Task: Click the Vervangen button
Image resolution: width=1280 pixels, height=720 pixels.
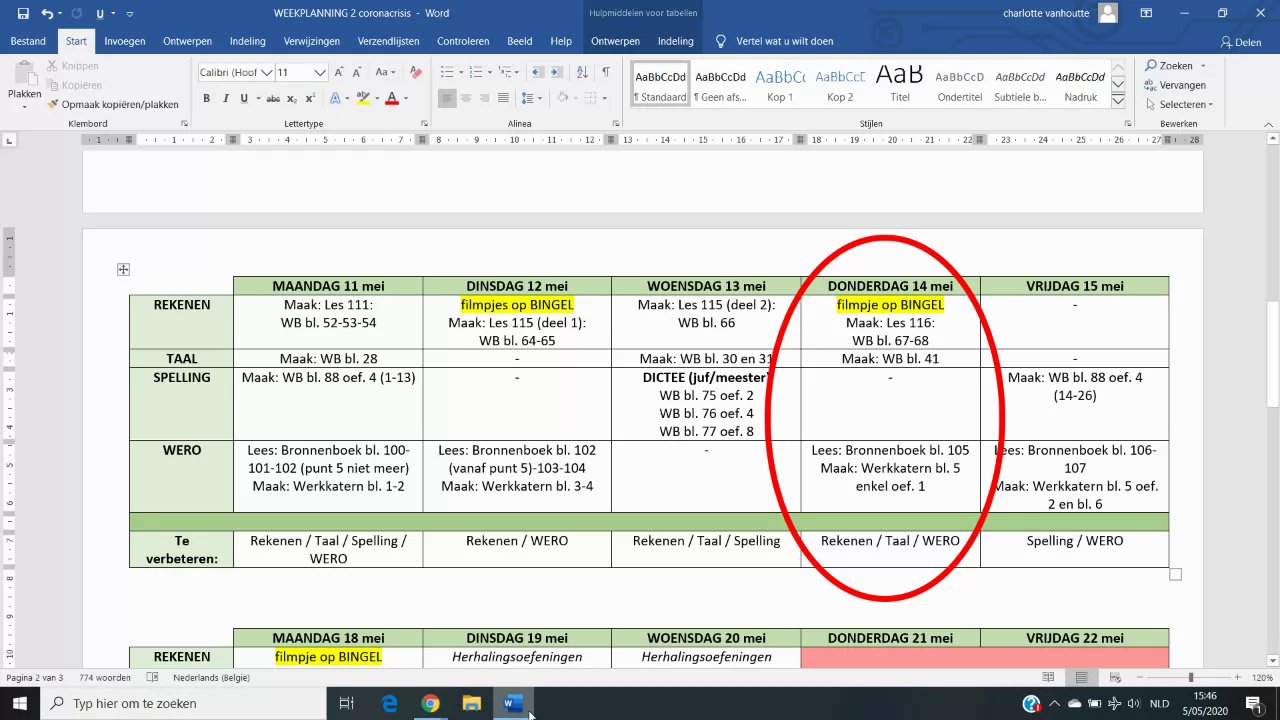Action: [1175, 85]
